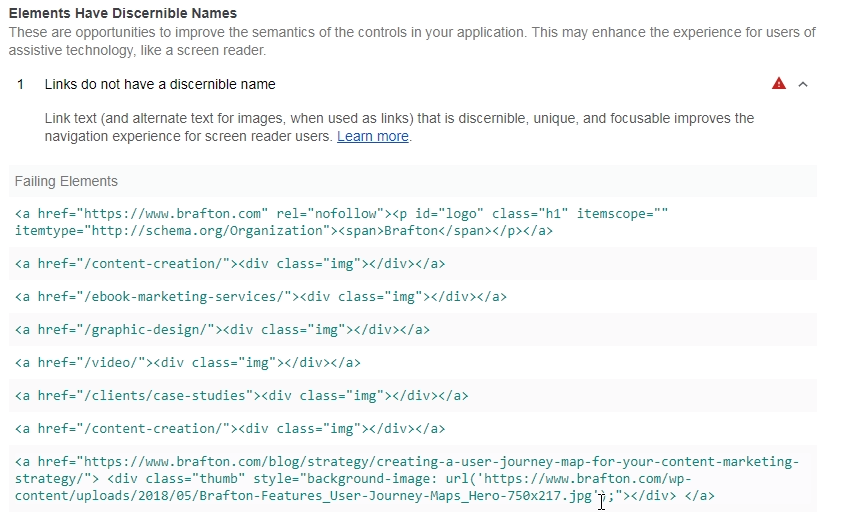Select the /video/ failing element row

[x=187, y=362]
